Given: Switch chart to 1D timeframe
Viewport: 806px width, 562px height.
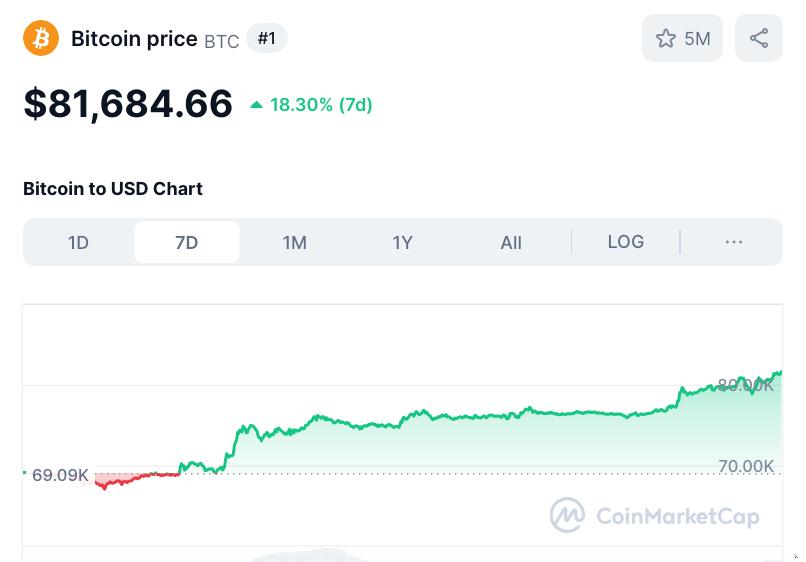Looking at the screenshot, I should pyautogui.click(x=78, y=242).
